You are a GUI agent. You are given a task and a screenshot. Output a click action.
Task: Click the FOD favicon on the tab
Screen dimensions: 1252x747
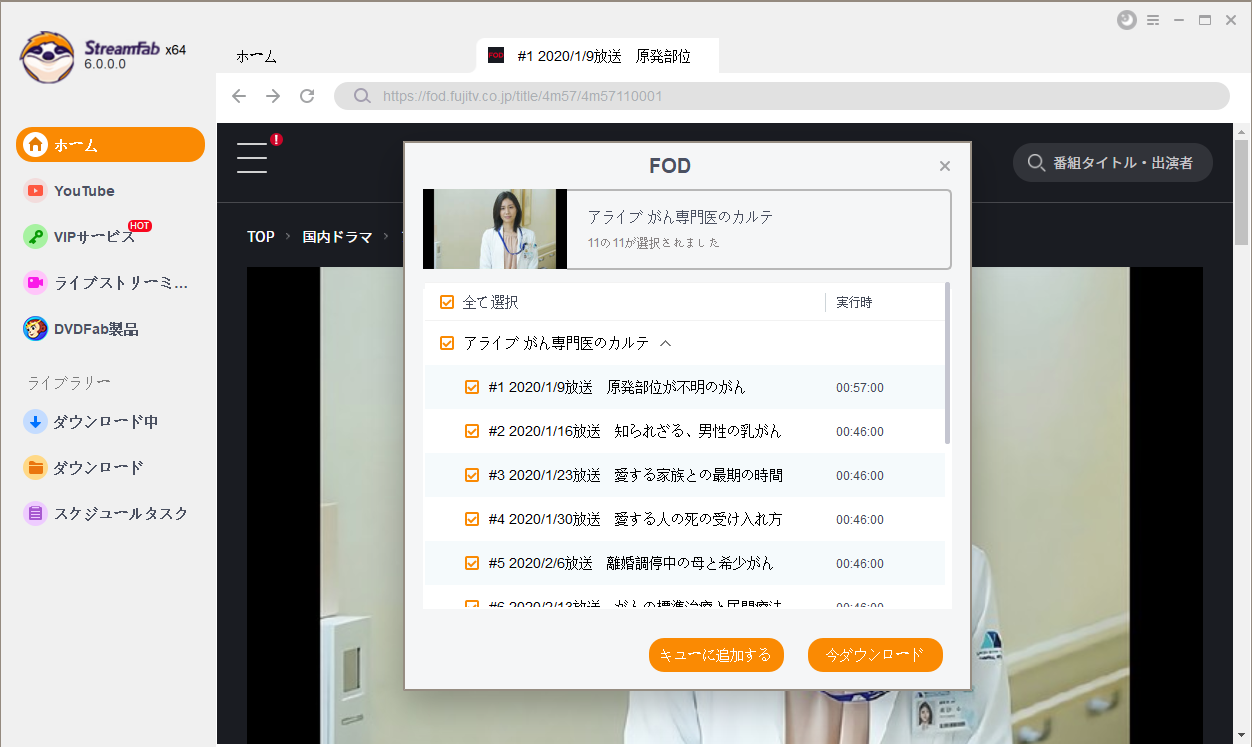click(x=496, y=56)
